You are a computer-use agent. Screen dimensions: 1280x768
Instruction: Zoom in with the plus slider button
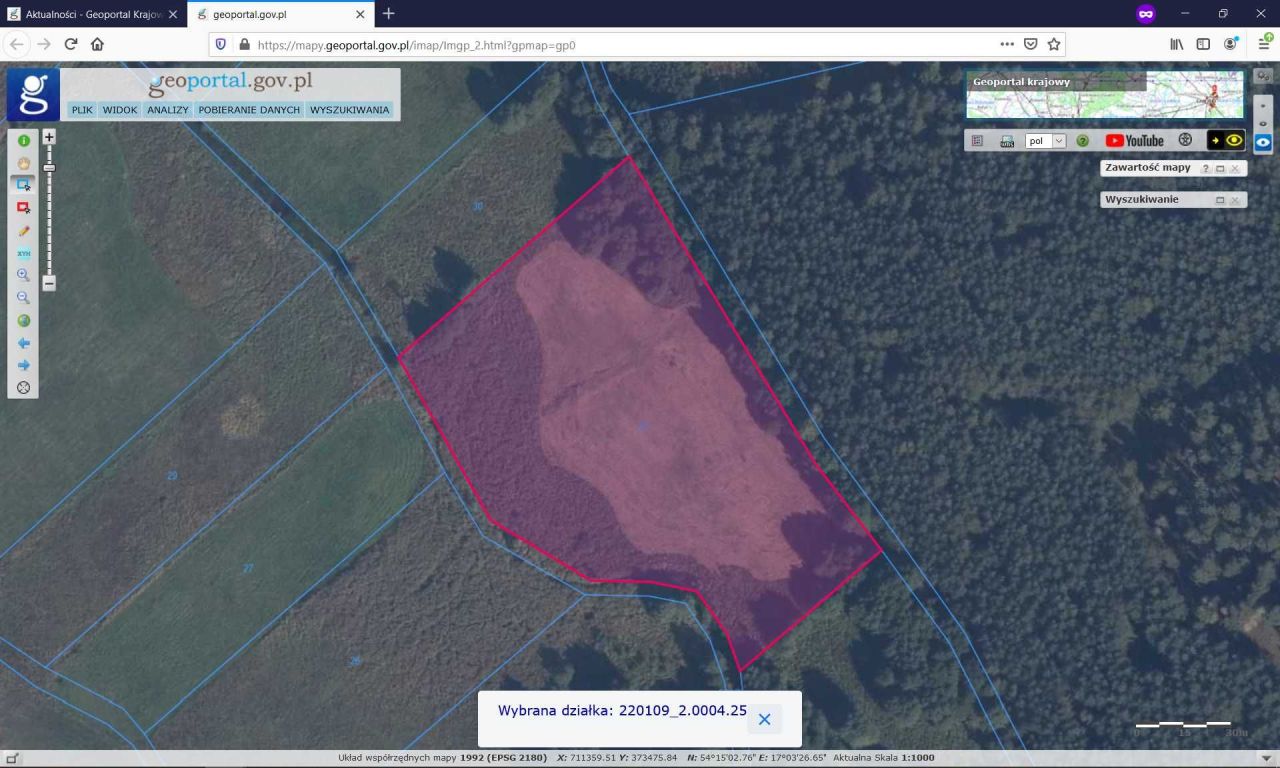click(x=49, y=137)
